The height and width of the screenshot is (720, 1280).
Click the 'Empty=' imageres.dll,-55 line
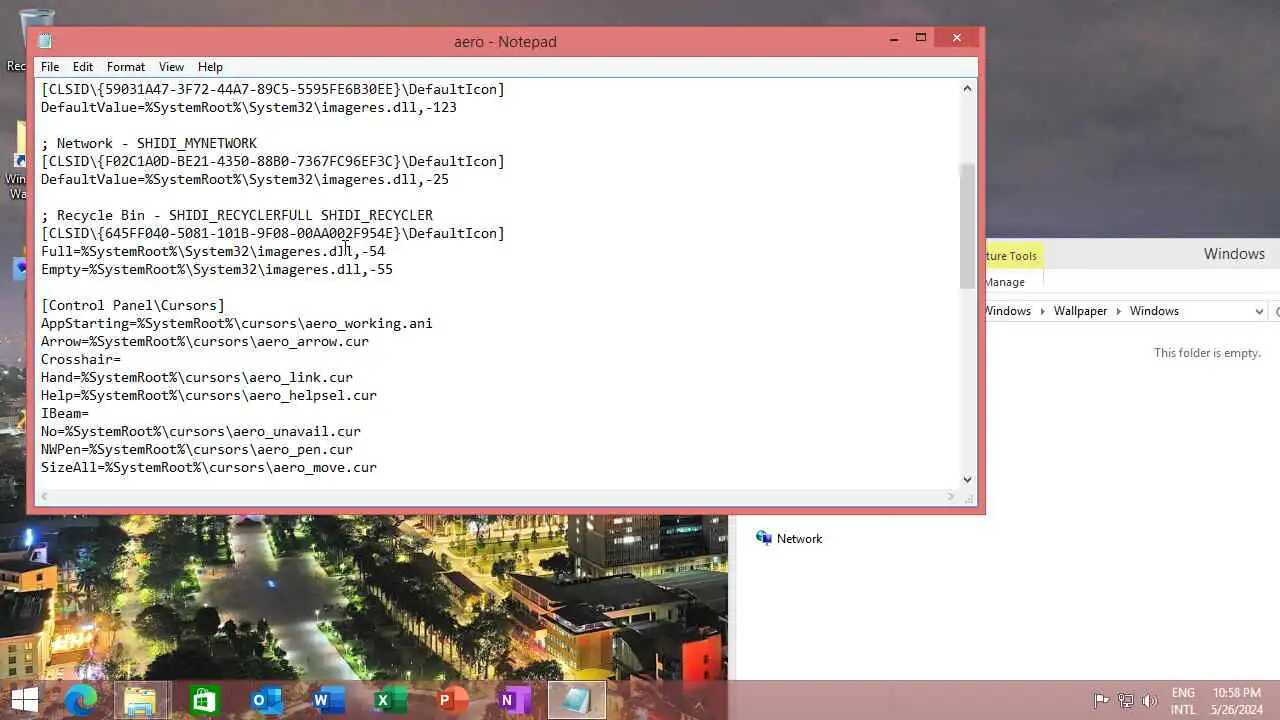click(217, 269)
